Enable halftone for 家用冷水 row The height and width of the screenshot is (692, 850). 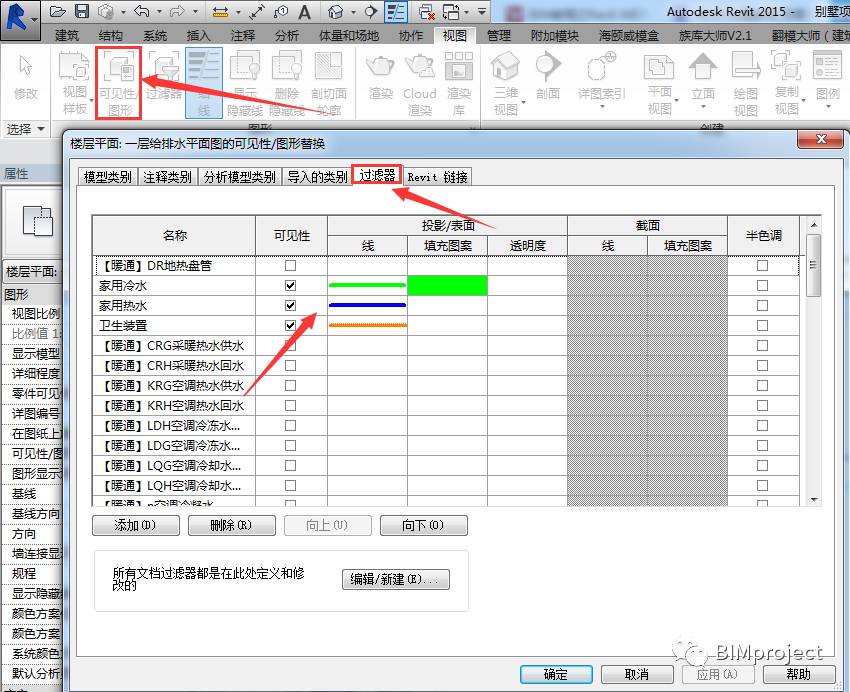coord(762,286)
